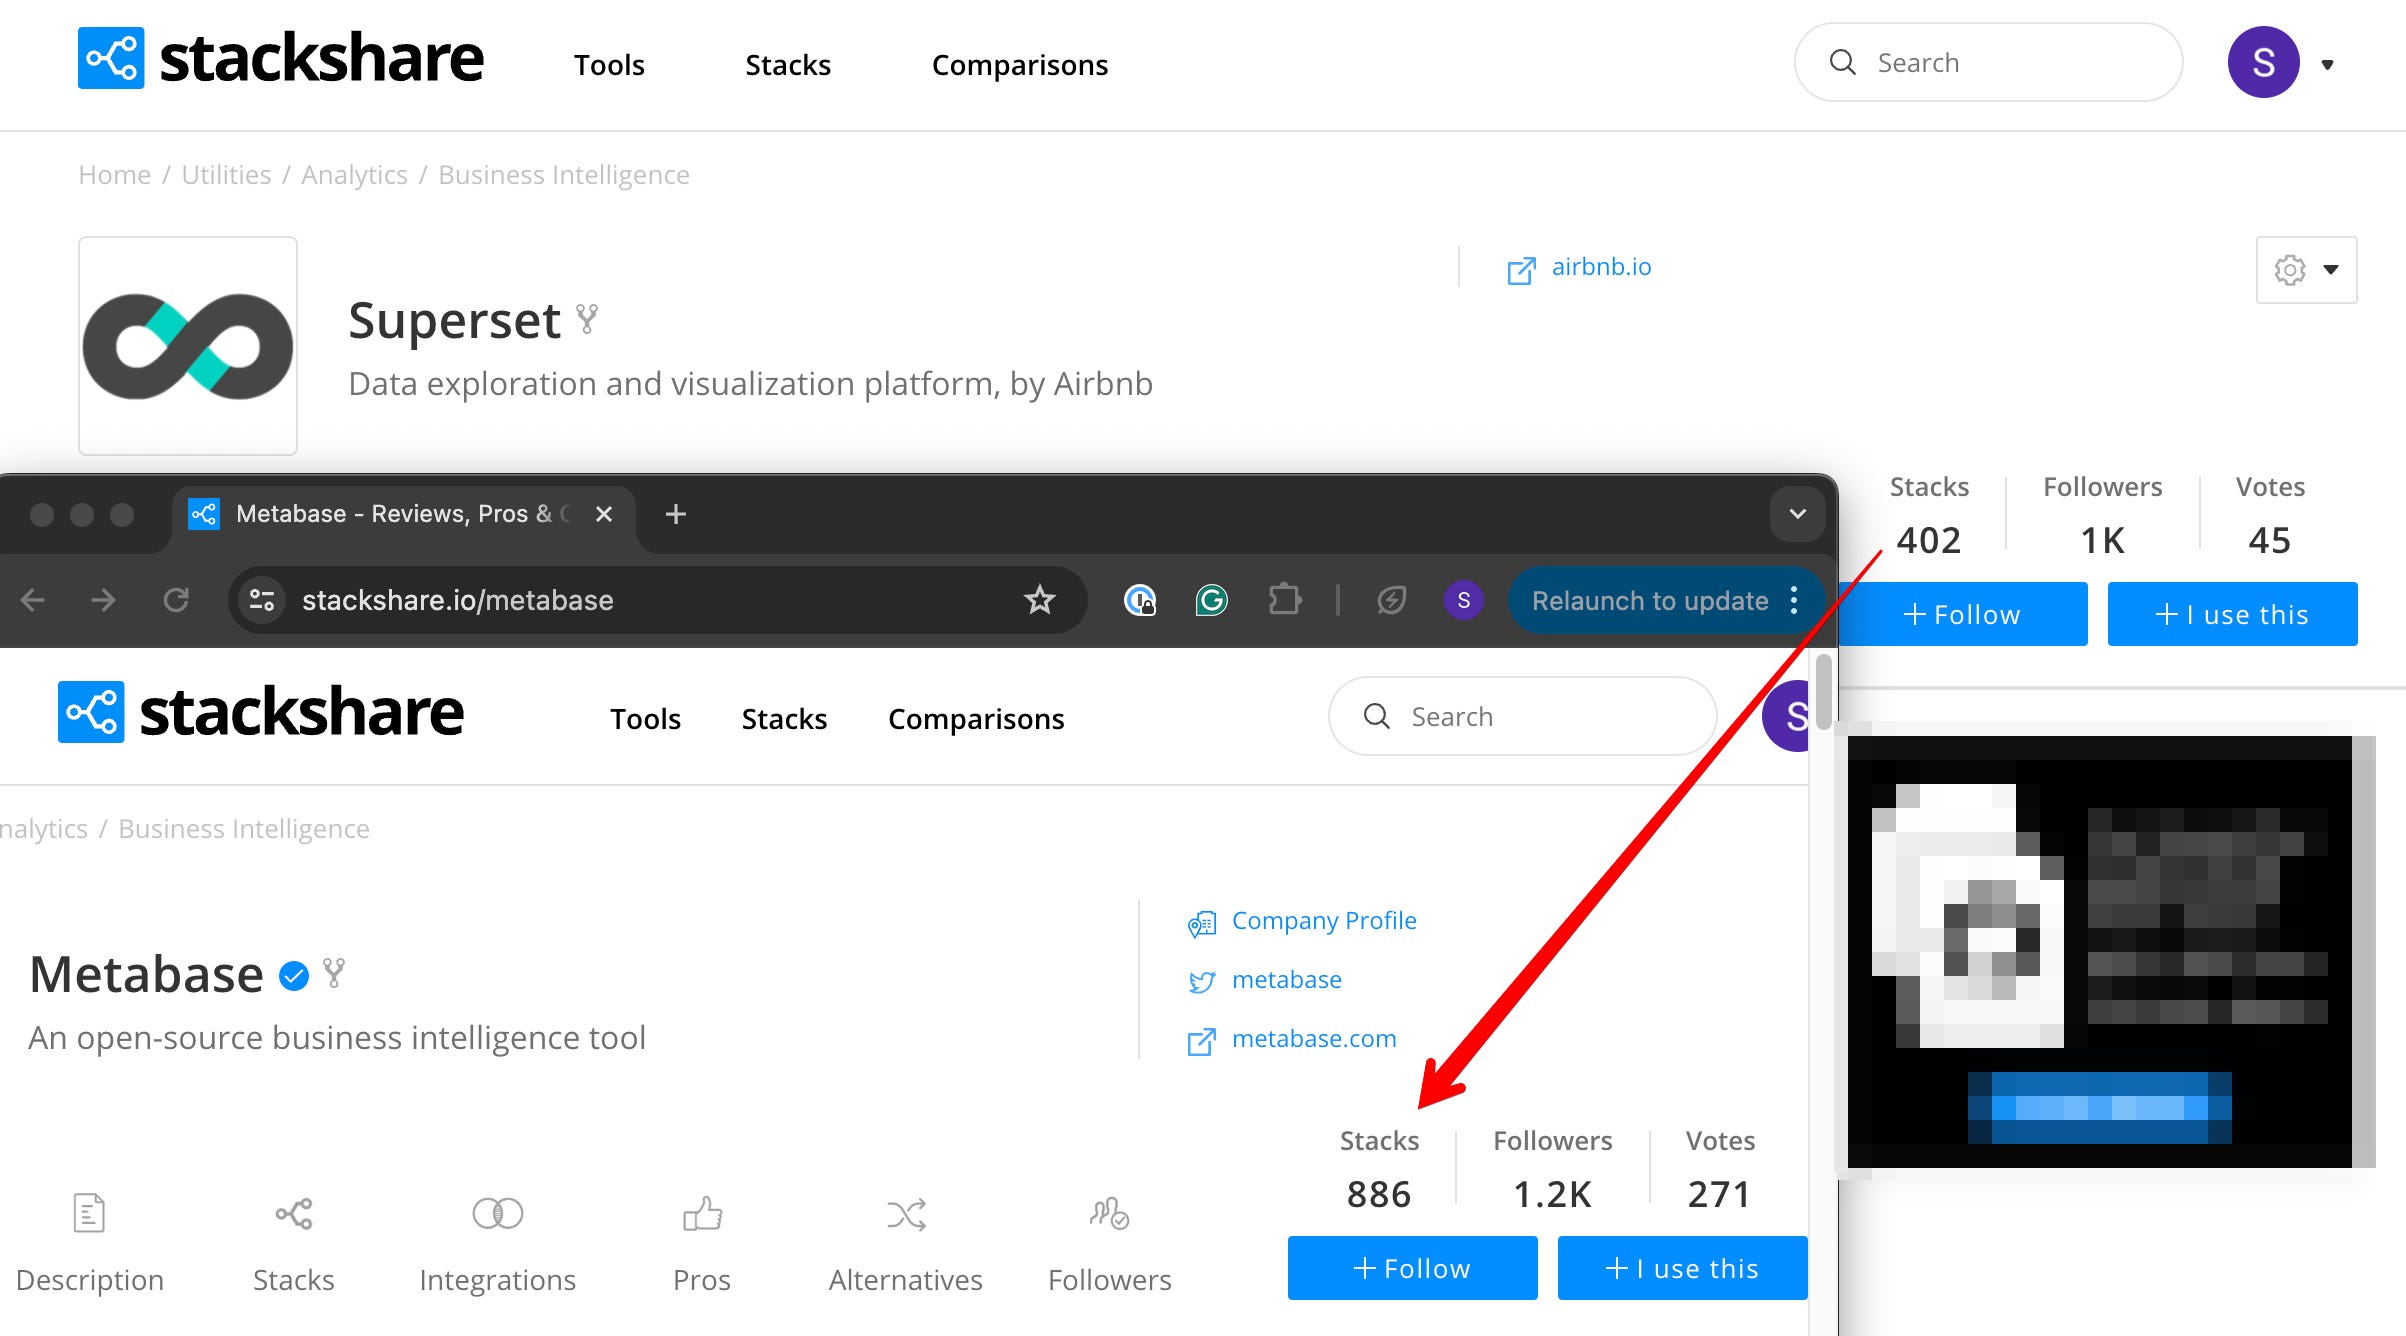Click the Superset infinity logo thumbnail

(x=188, y=346)
